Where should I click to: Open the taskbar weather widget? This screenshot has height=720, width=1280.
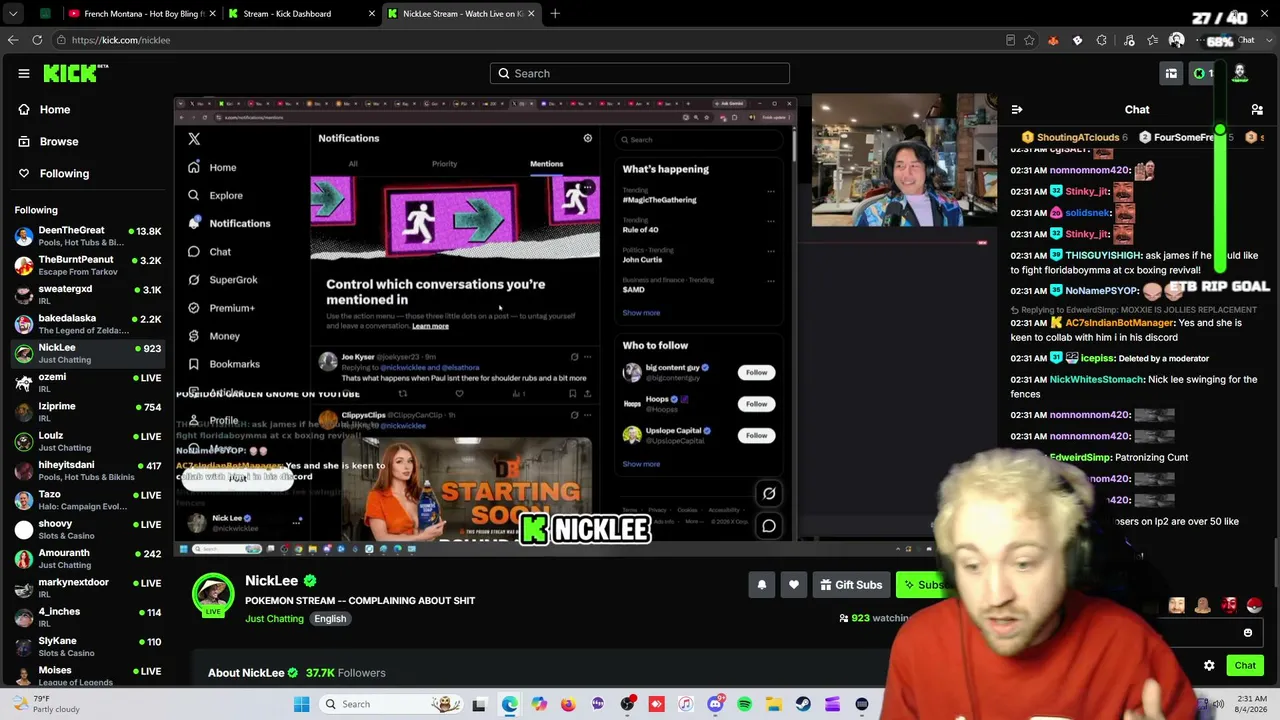pyautogui.click(x=43, y=703)
